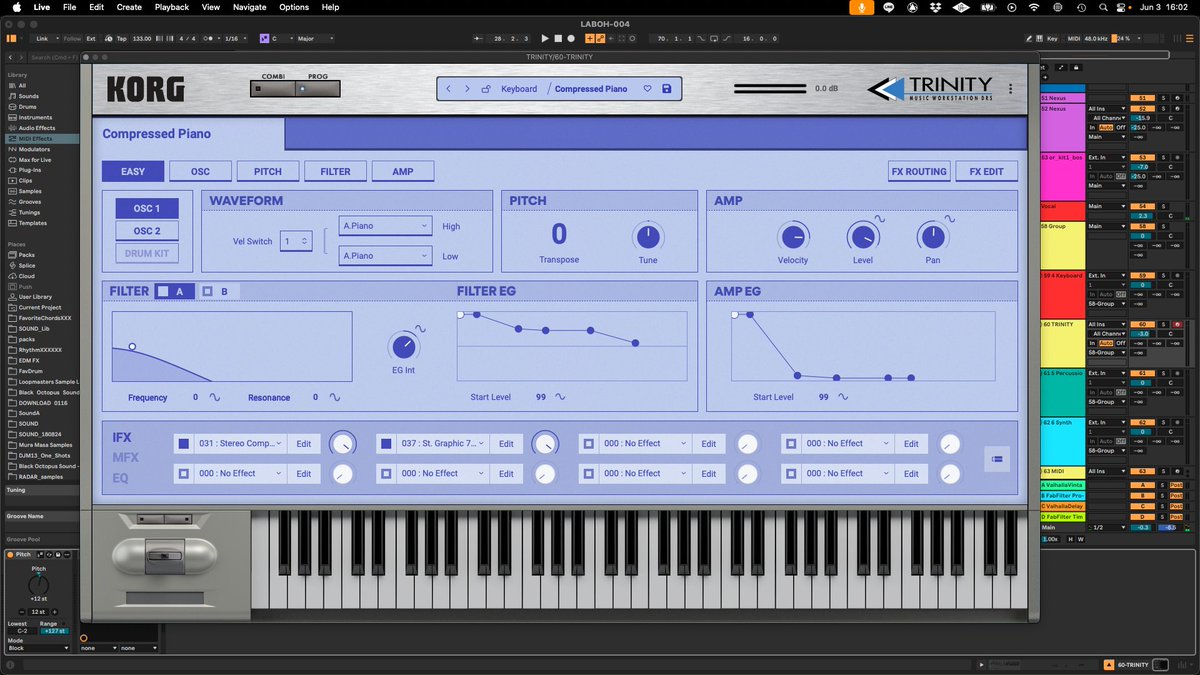
Task: Open Splice in browser Places
Action: (x=26, y=265)
